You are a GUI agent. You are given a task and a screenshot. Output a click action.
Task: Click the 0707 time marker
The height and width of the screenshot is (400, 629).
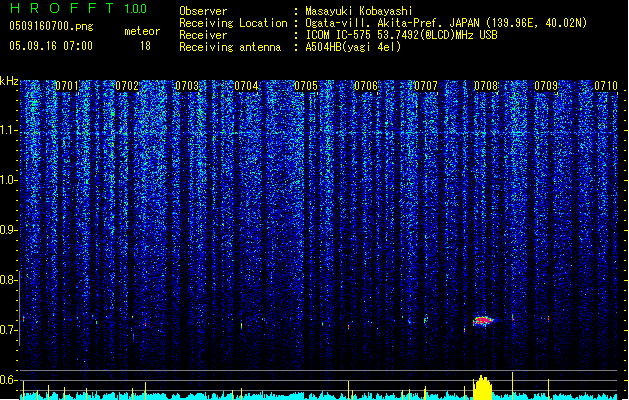pyautogui.click(x=426, y=86)
